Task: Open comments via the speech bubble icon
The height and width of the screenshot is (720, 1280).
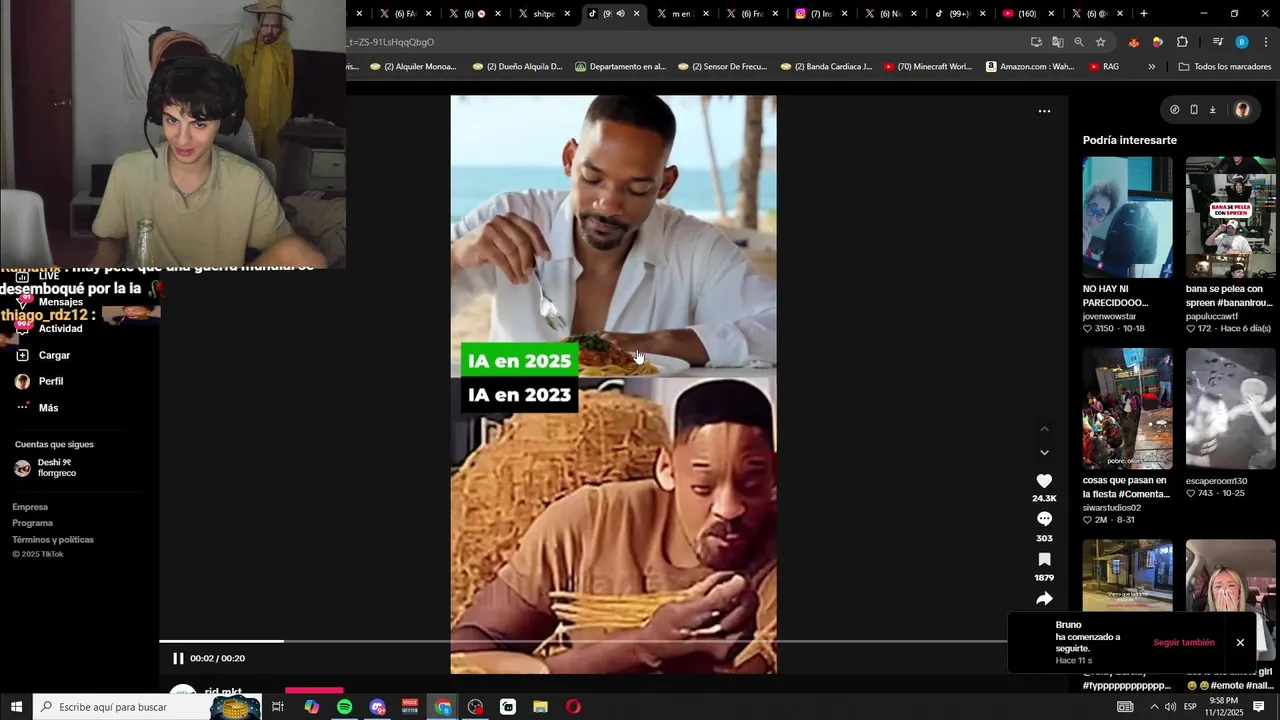Action: tap(1044, 519)
